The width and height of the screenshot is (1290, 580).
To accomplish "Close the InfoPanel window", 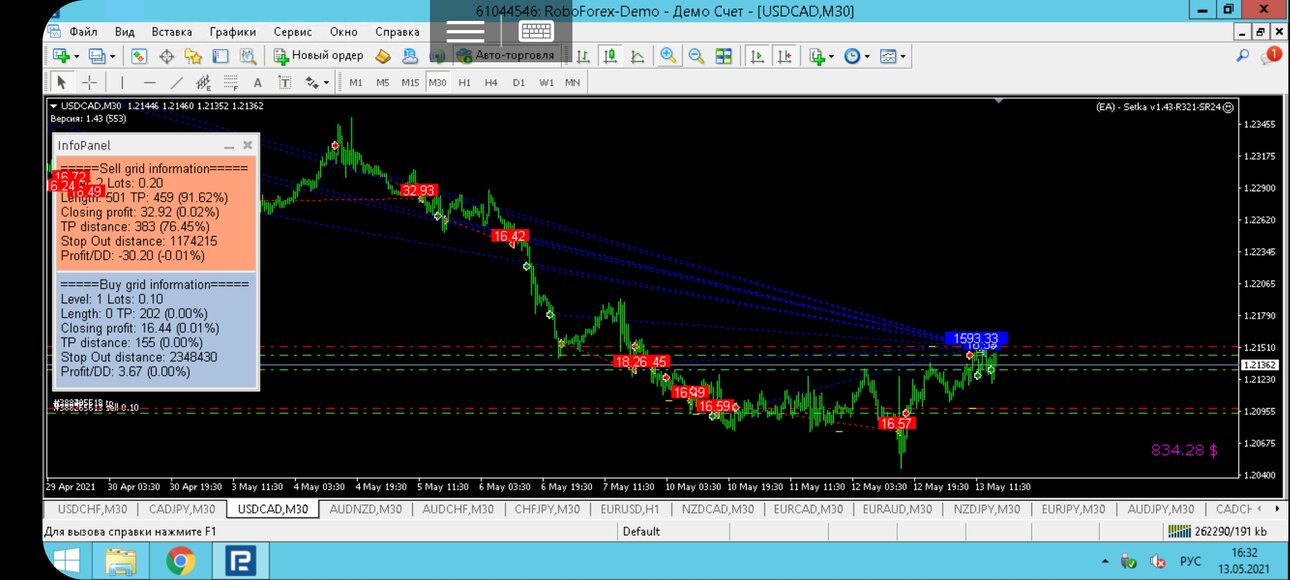I will [248, 145].
